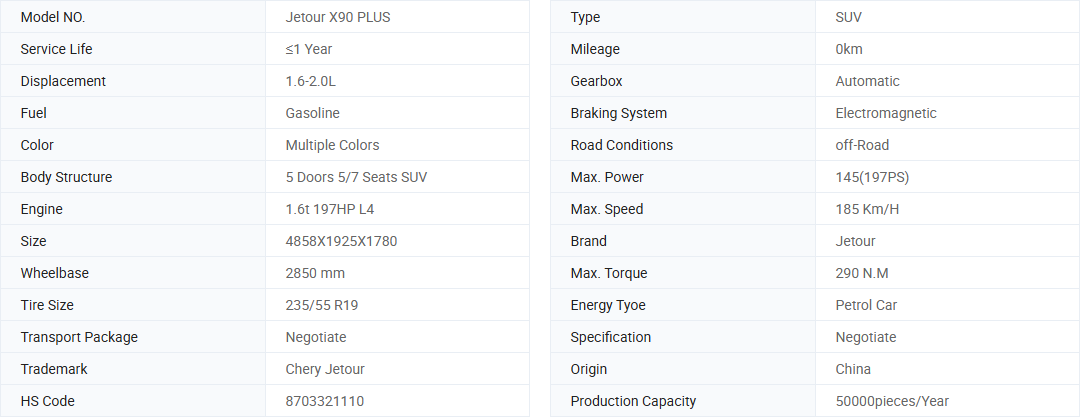This screenshot has width=1080, height=417.
Task: Select the Multiple Colors value
Action: click(333, 145)
